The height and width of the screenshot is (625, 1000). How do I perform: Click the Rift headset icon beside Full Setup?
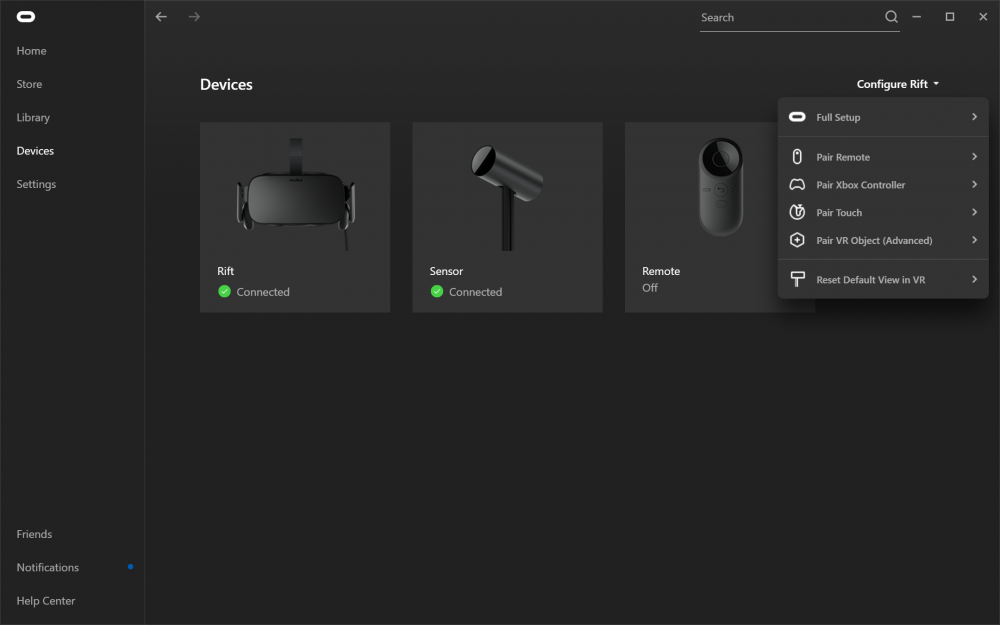click(x=797, y=117)
